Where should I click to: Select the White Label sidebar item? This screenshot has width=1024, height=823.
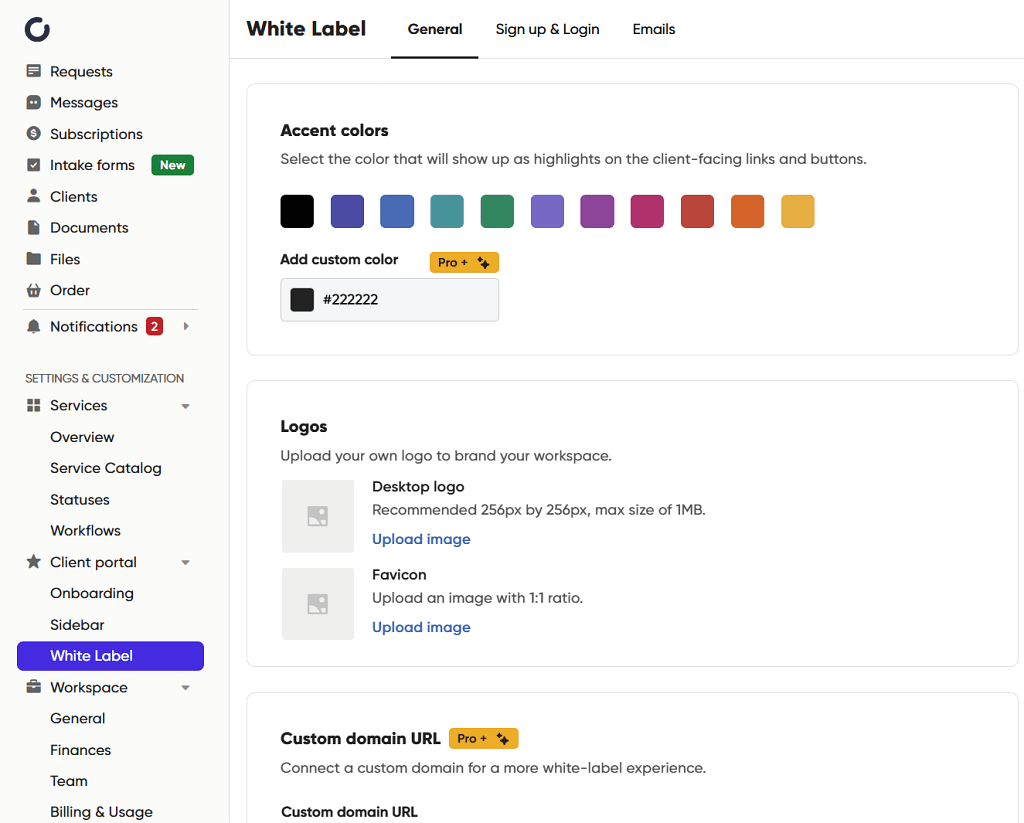tap(110, 656)
